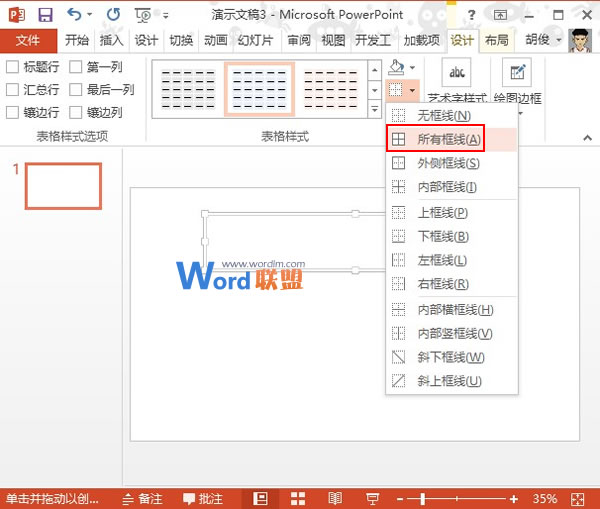Open the 动画 tab

pyautogui.click(x=216, y=40)
